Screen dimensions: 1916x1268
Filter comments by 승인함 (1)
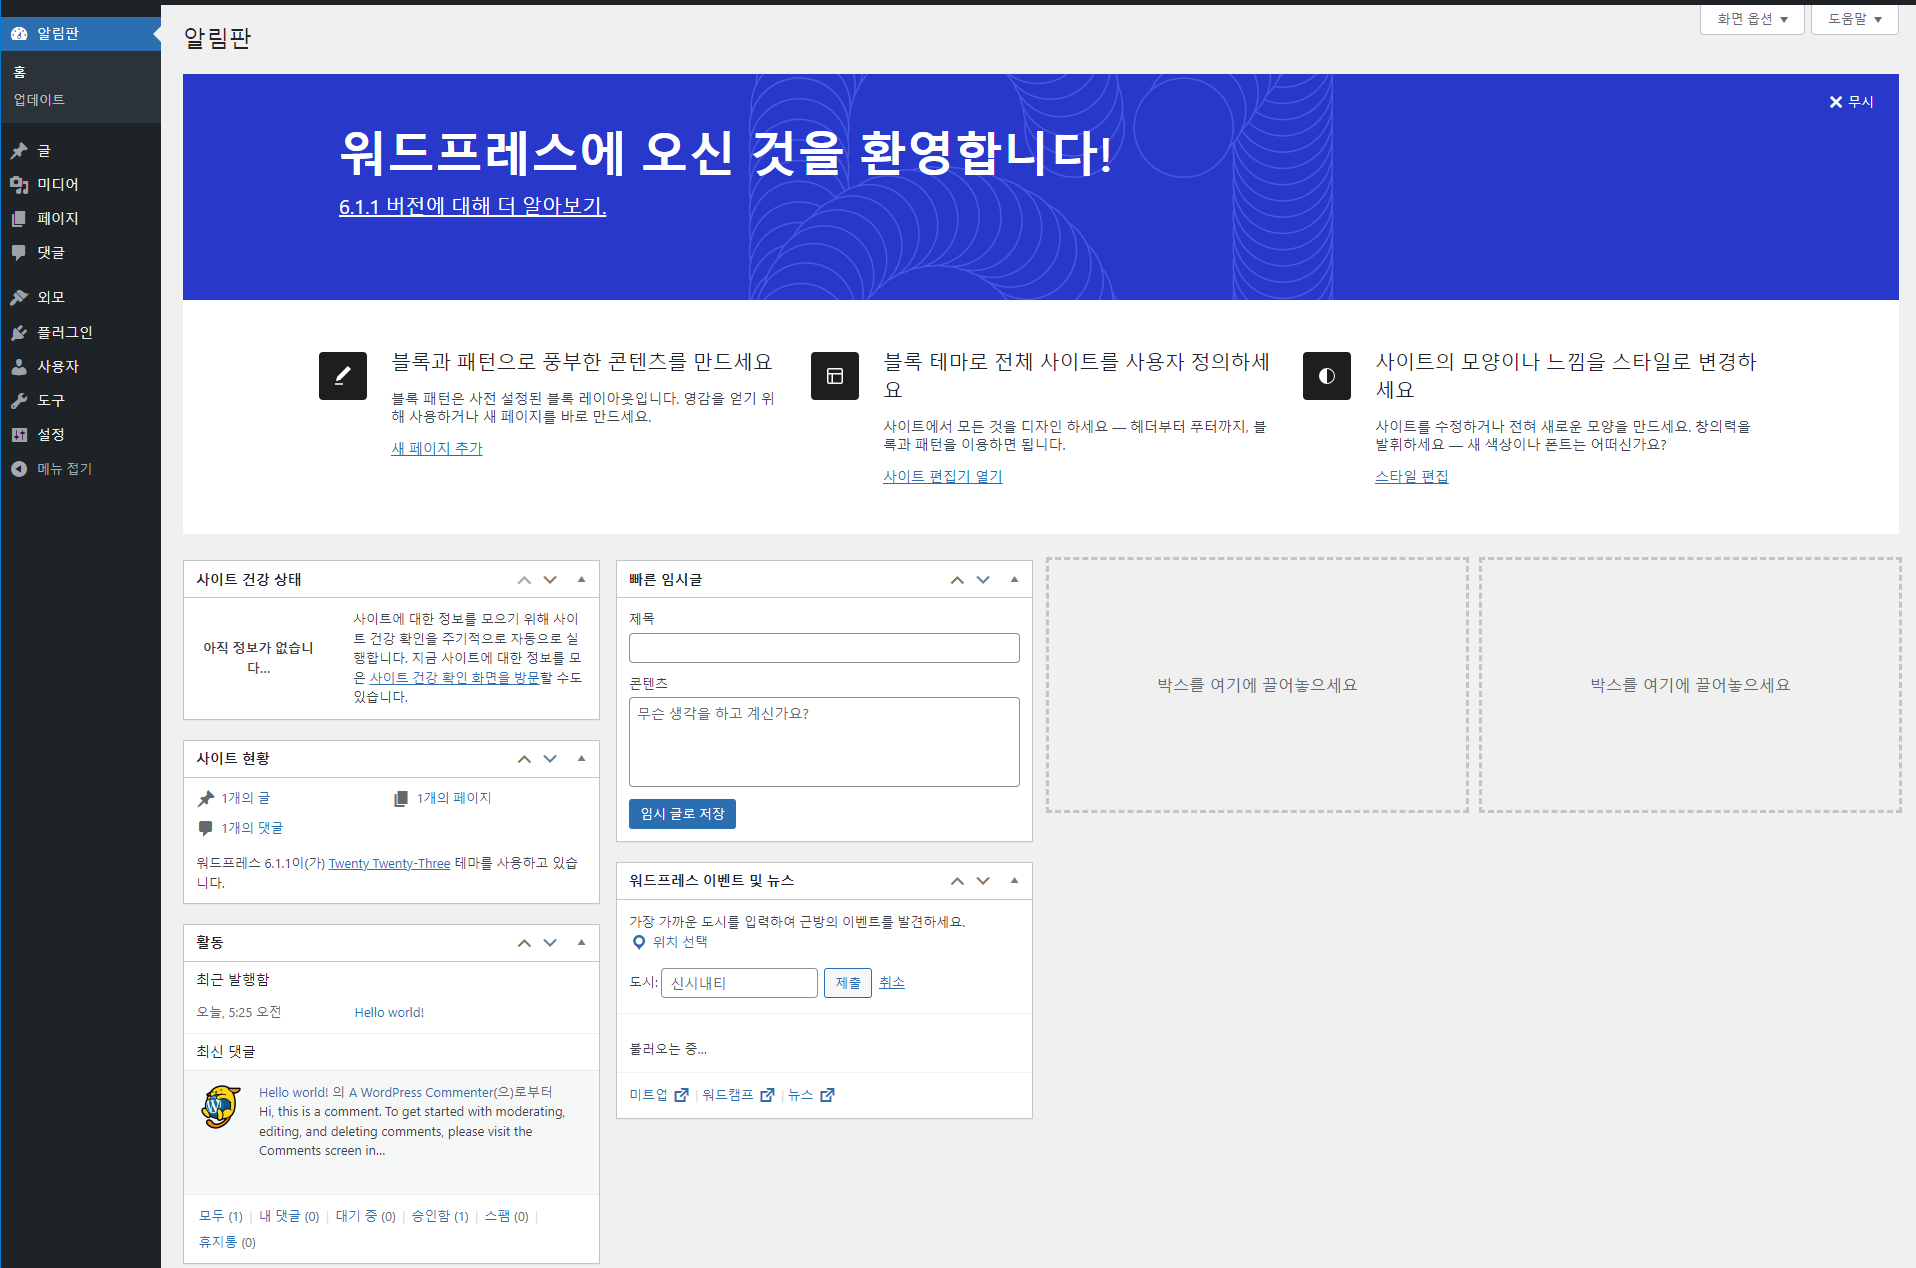(x=440, y=1217)
